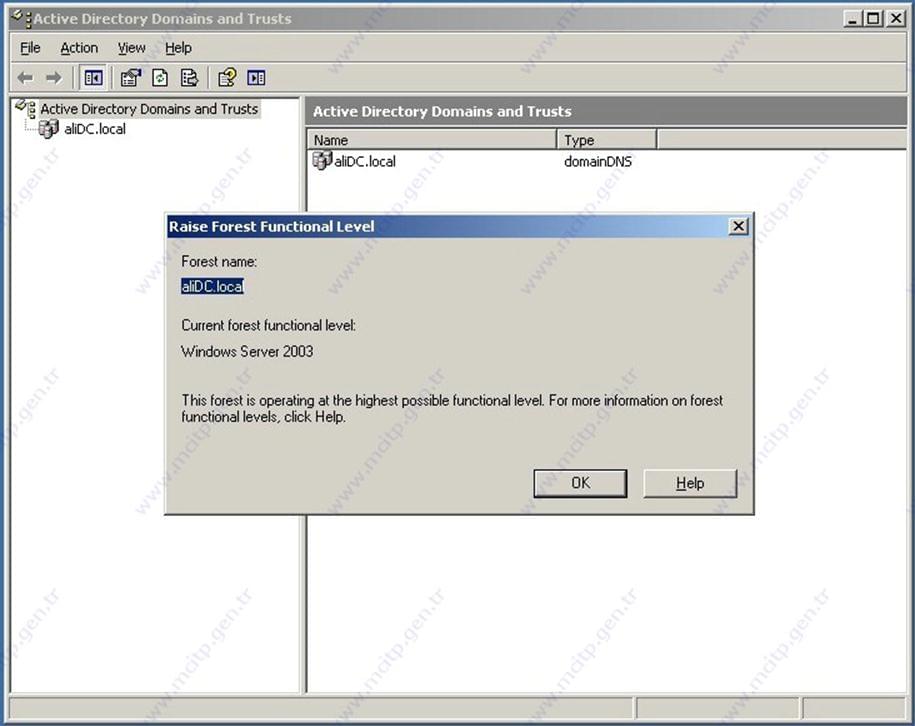Open the Action menu
Image resolution: width=915 pixels, height=726 pixels.
[79, 48]
